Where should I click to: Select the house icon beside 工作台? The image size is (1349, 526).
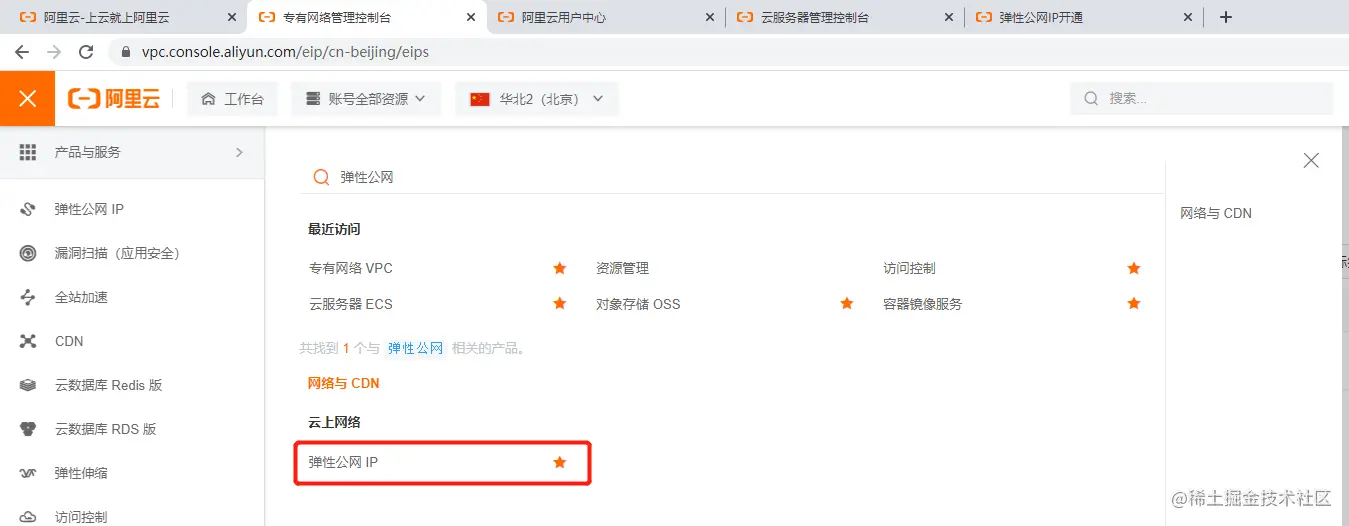(208, 99)
